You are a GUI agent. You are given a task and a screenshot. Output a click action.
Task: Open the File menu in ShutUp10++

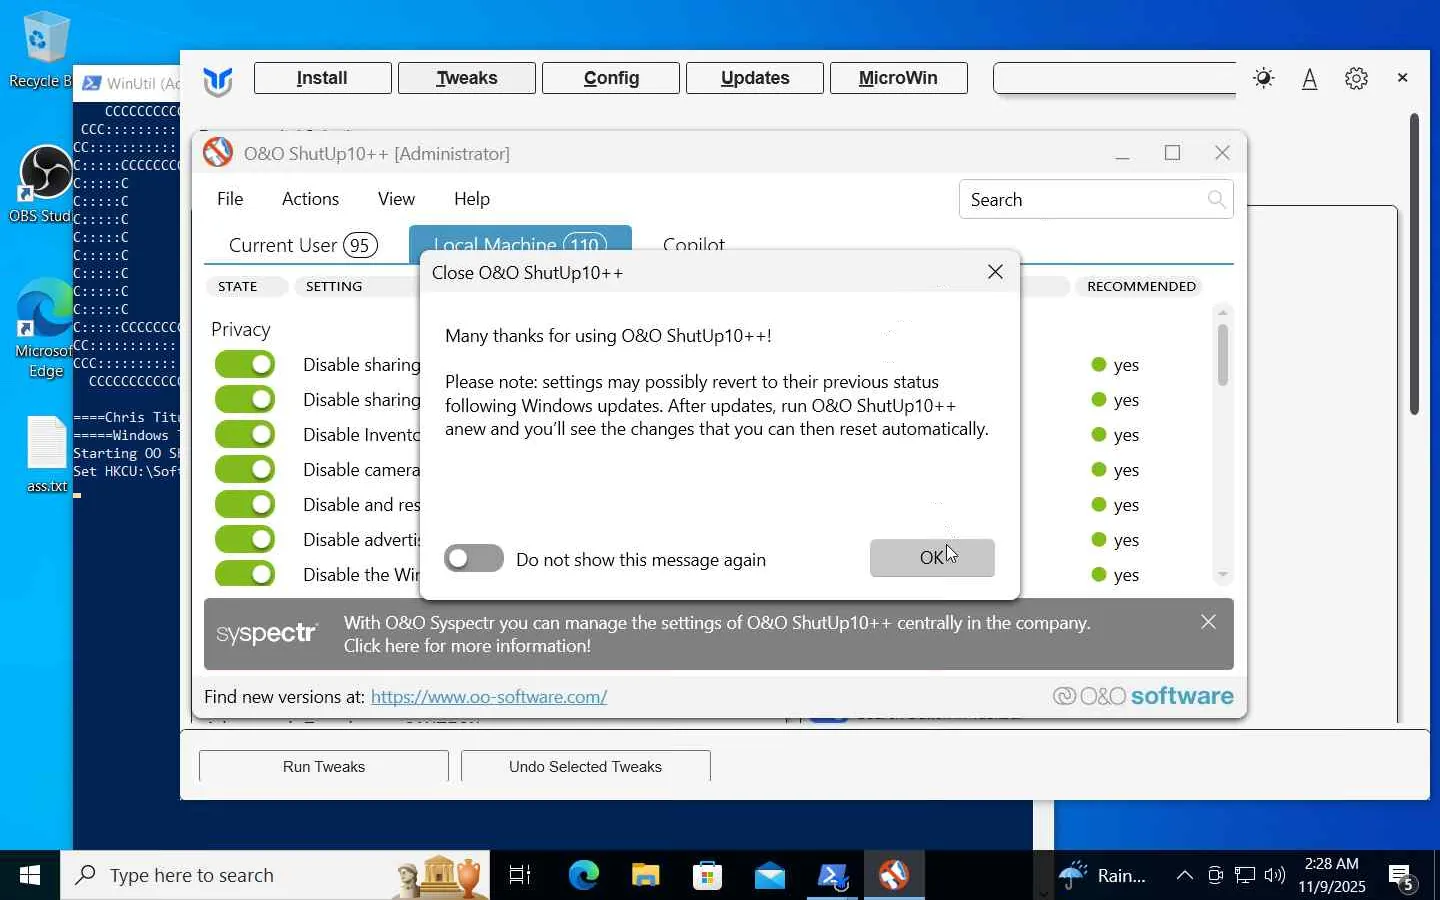[x=230, y=199]
